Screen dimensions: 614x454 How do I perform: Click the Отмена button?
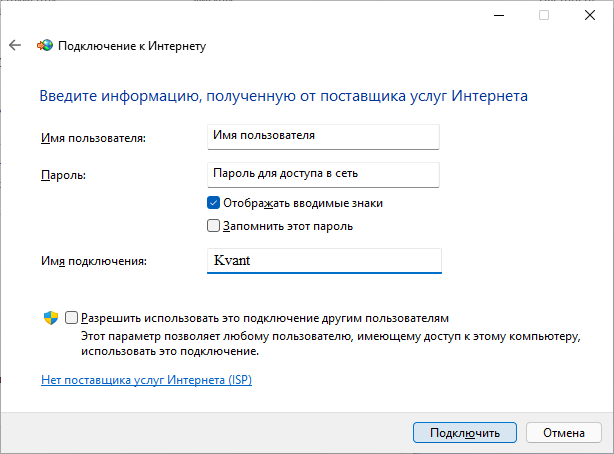coord(563,432)
